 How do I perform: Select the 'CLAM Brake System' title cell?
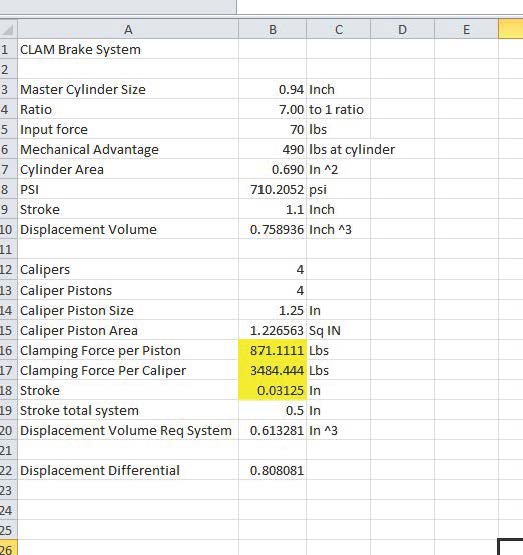pos(128,49)
